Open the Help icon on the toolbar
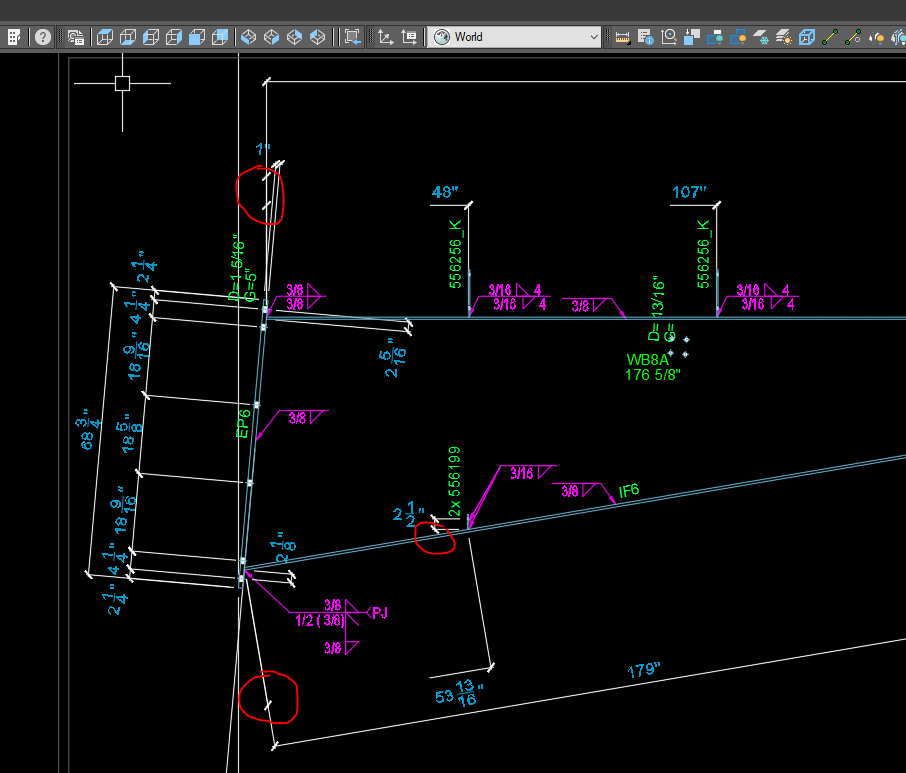 [42, 37]
